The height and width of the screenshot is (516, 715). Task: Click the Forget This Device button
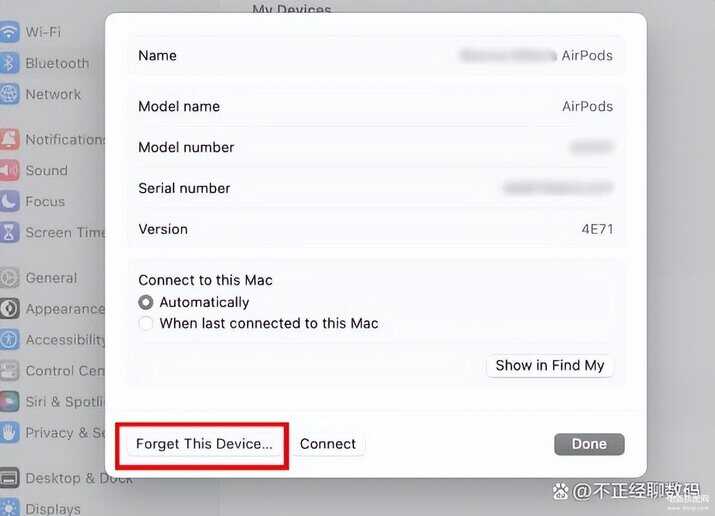tap(204, 444)
